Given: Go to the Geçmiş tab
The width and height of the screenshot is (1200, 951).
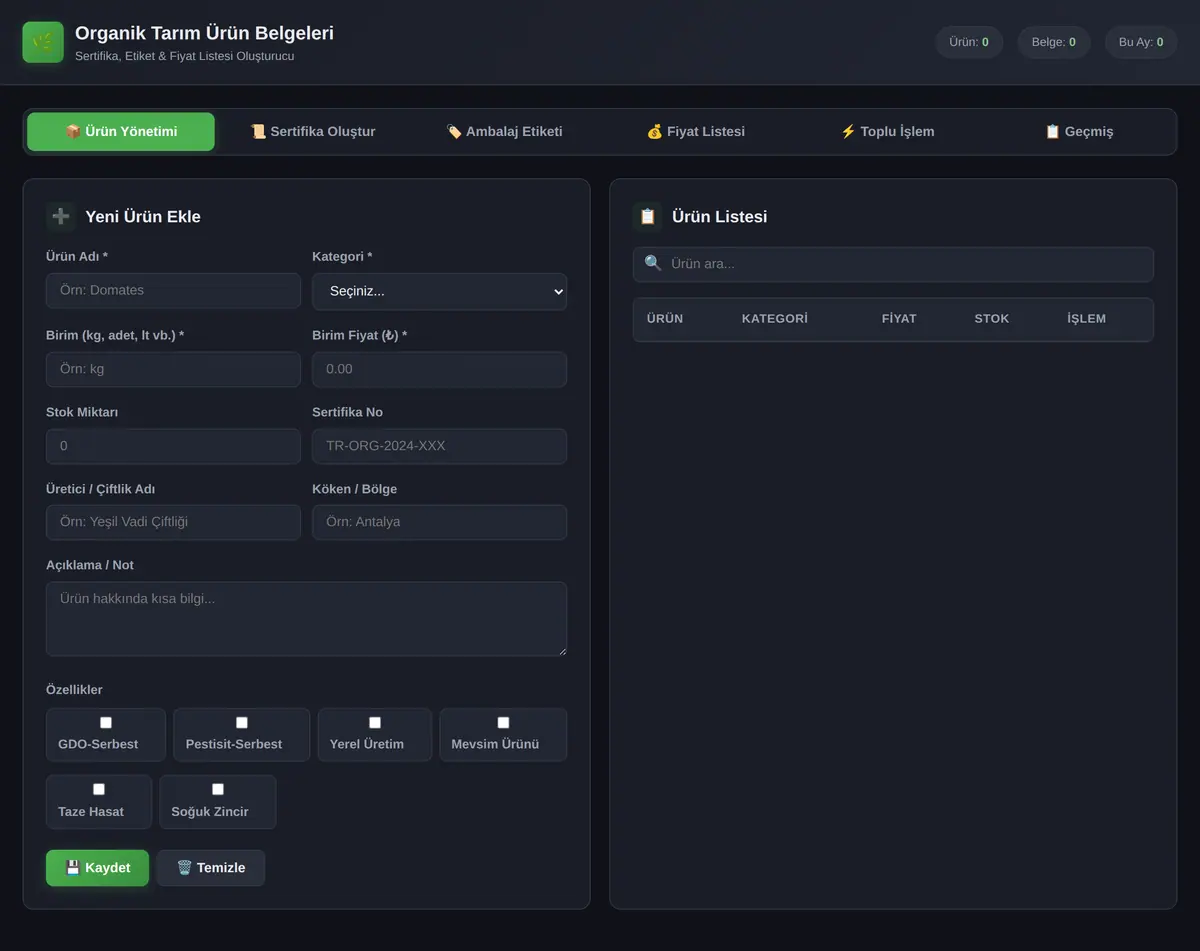Looking at the screenshot, I should pyautogui.click(x=1078, y=131).
